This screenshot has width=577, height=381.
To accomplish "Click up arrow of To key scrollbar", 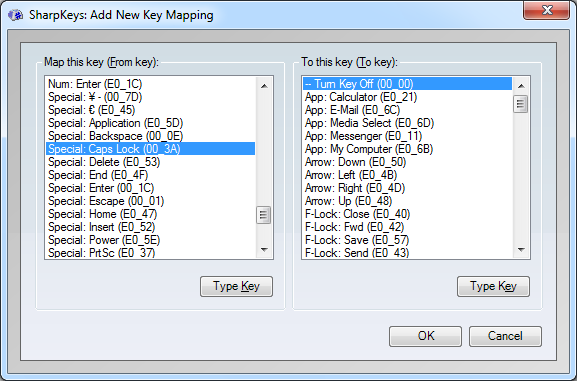I will click(521, 86).
